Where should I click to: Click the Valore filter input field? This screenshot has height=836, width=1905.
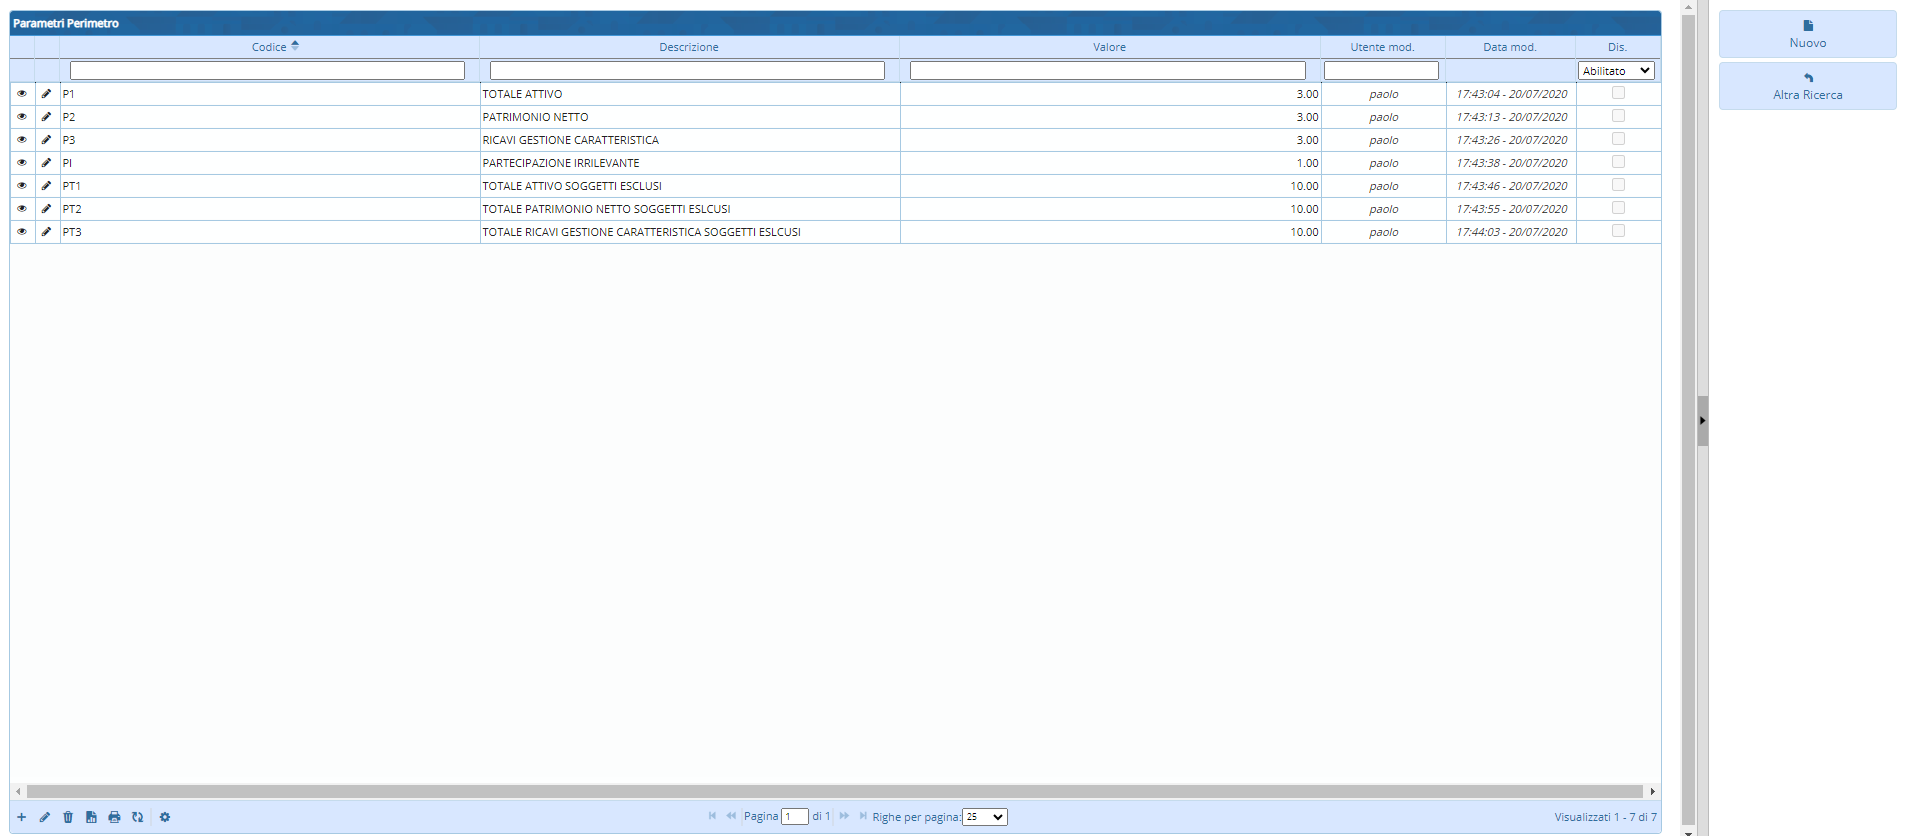(x=1107, y=71)
